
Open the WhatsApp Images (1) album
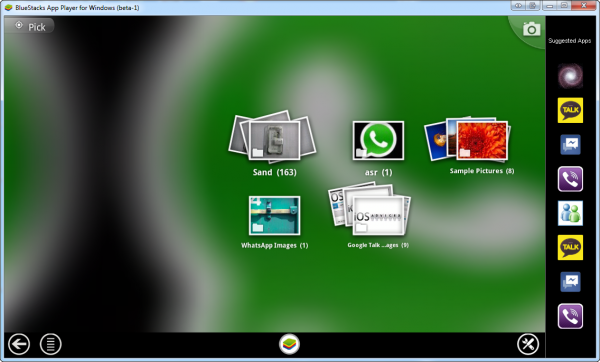point(274,222)
